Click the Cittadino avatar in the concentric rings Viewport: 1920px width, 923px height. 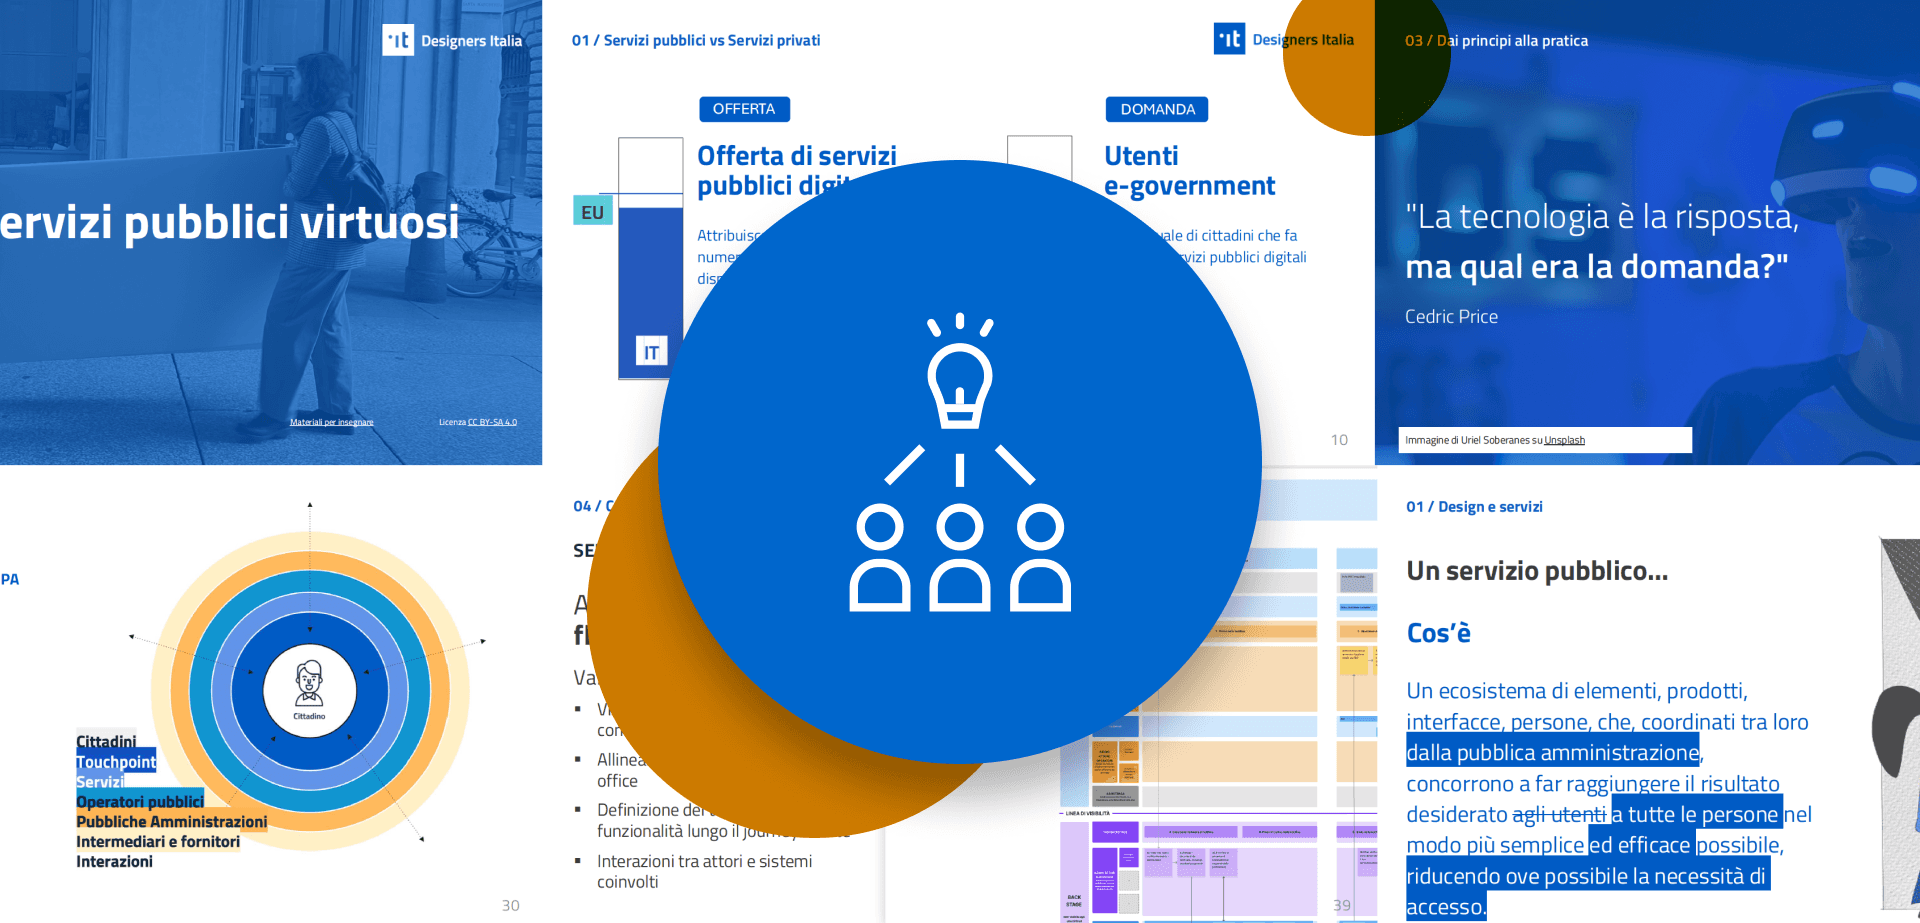309,689
